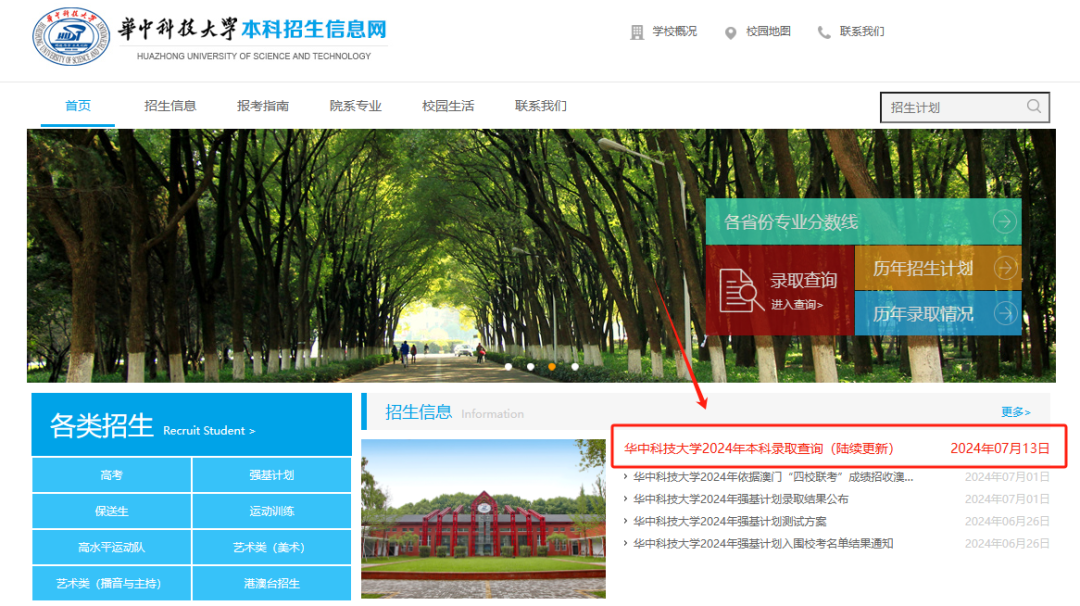Open 联系我们 link in the top header

click(x=862, y=32)
